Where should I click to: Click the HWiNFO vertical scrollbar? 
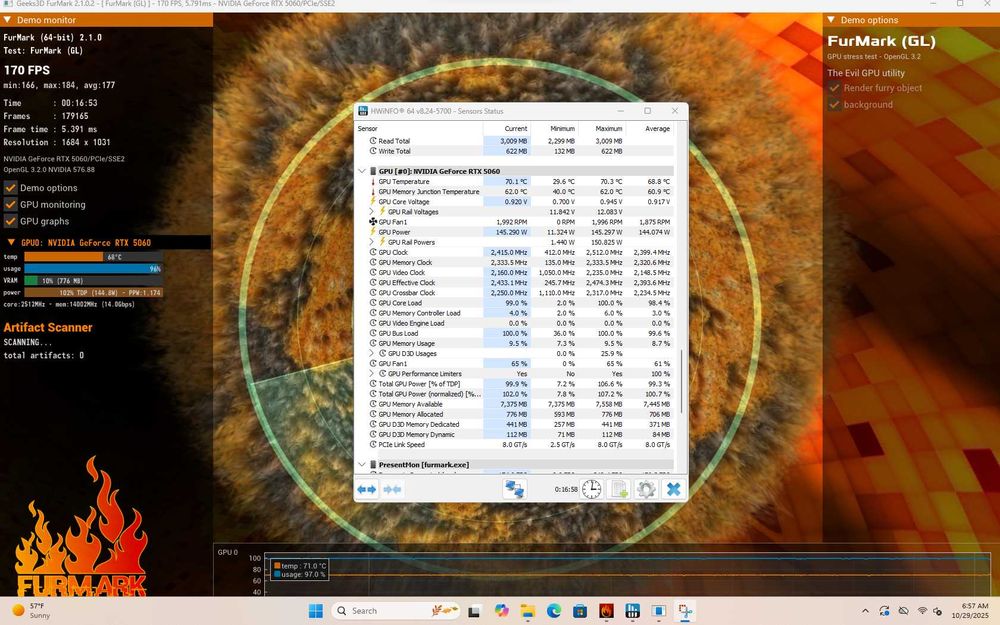coord(682,381)
